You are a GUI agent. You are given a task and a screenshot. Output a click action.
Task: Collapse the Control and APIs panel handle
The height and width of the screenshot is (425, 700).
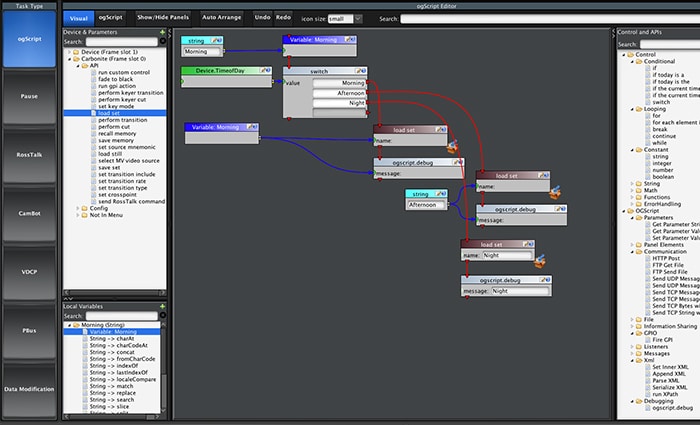[x=613, y=33]
